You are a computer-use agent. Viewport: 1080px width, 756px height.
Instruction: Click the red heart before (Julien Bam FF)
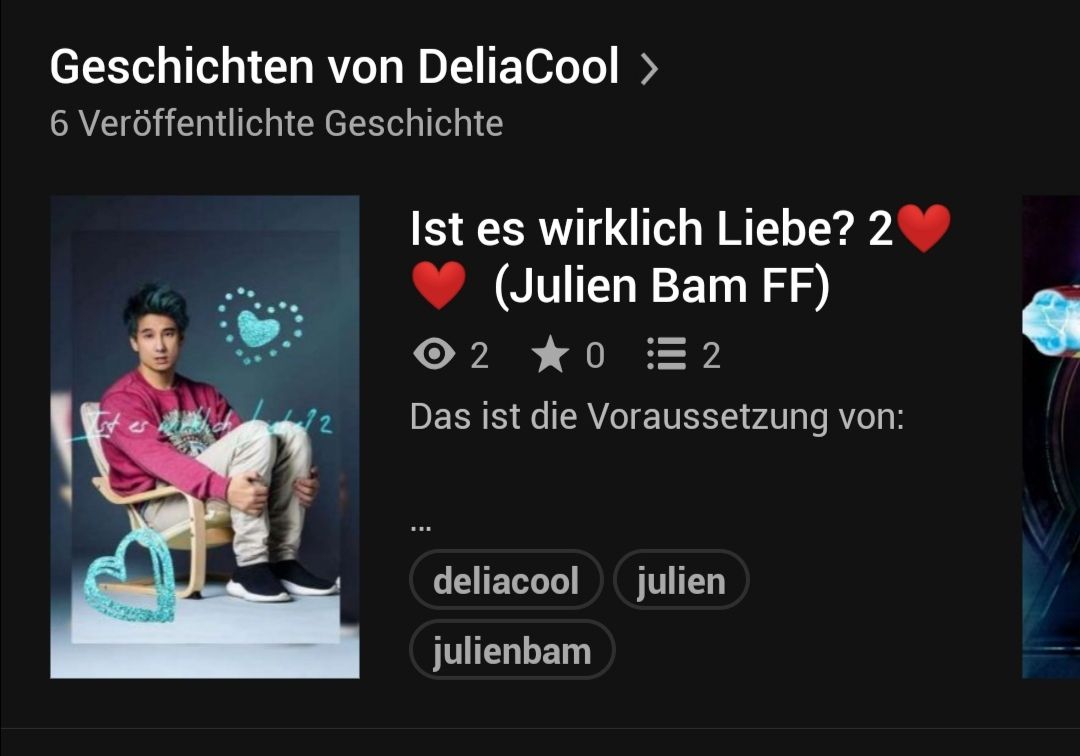[x=439, y=285]
